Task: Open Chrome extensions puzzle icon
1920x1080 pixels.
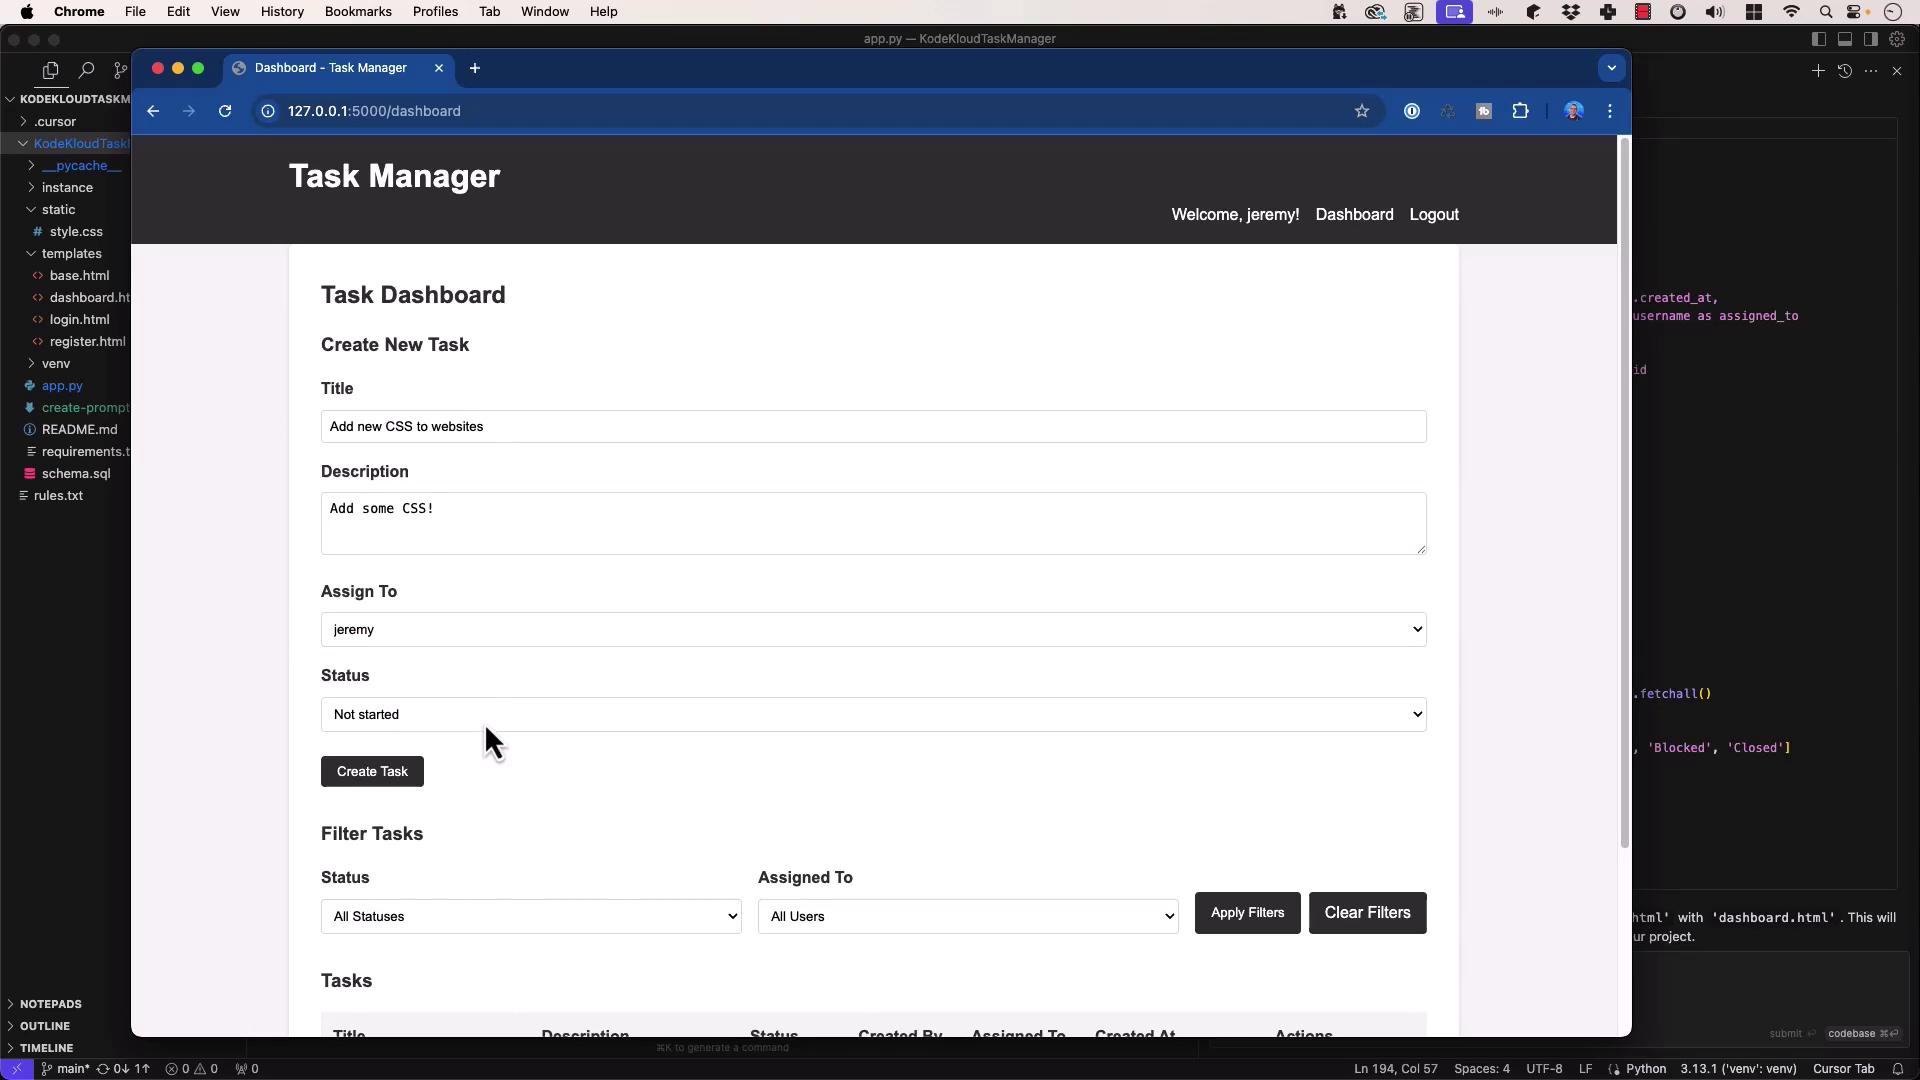Action: (1520, 111)
